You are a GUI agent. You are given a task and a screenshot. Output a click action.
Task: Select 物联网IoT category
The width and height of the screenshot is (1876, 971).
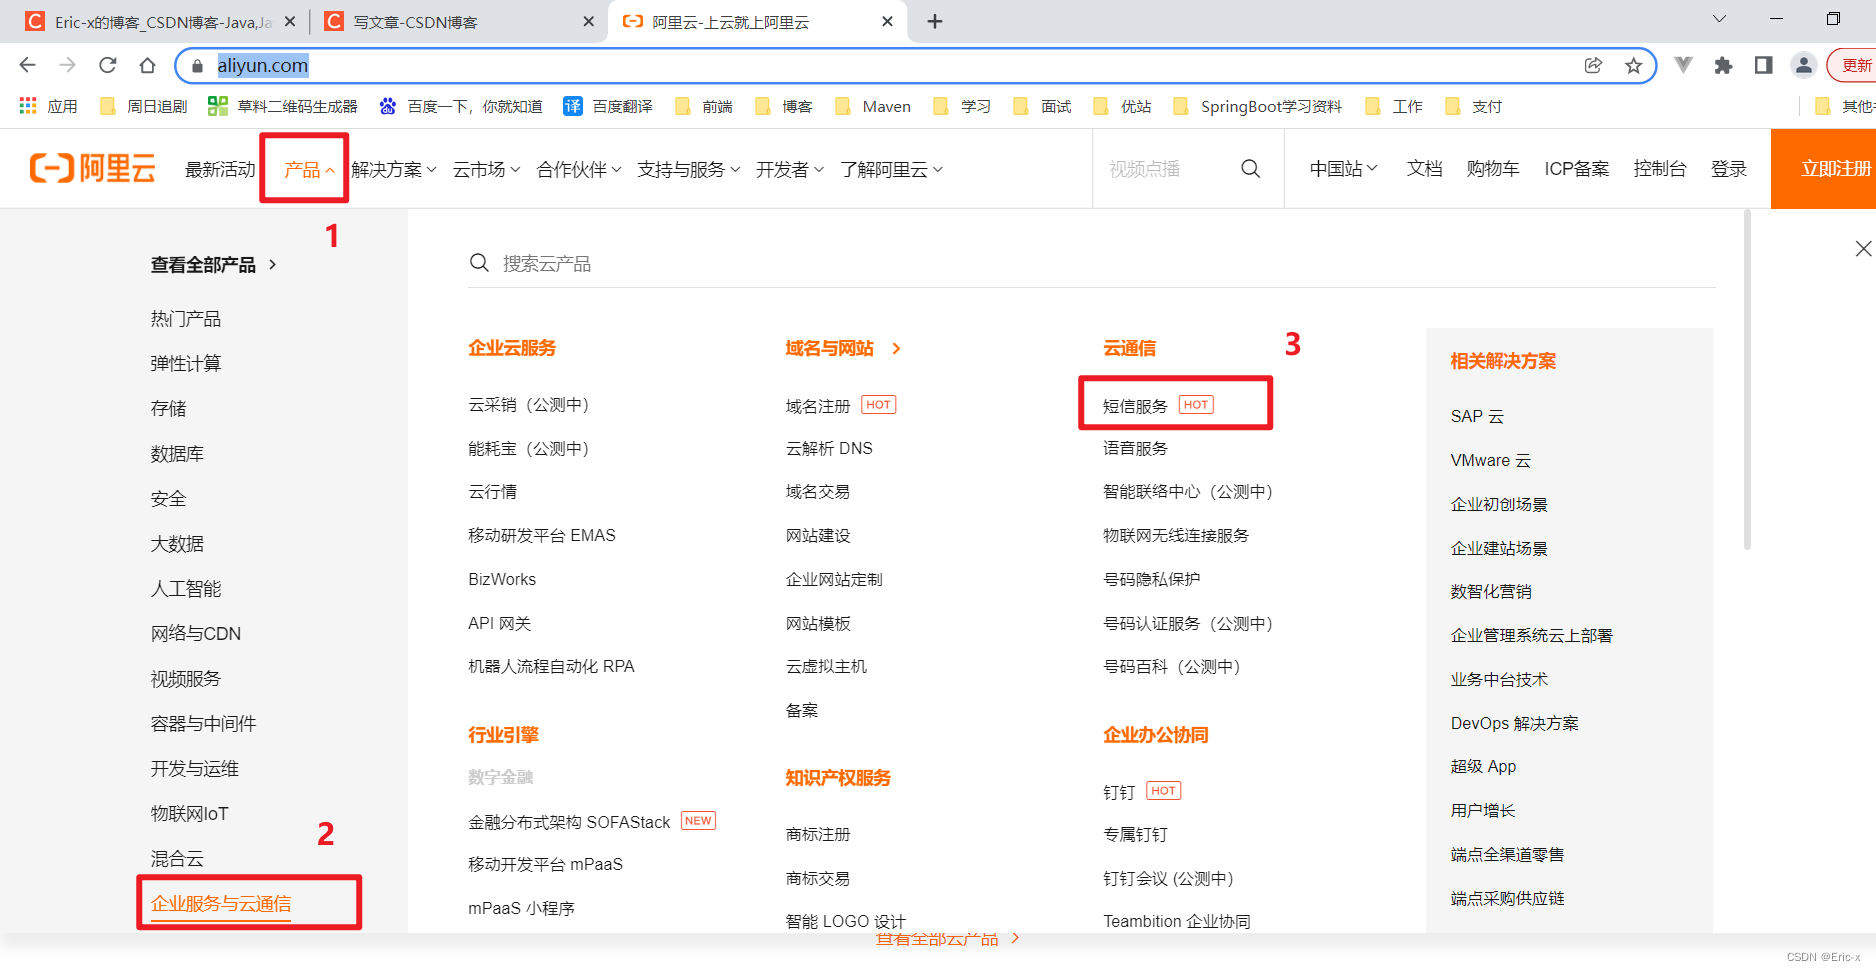tap(189, 813)
